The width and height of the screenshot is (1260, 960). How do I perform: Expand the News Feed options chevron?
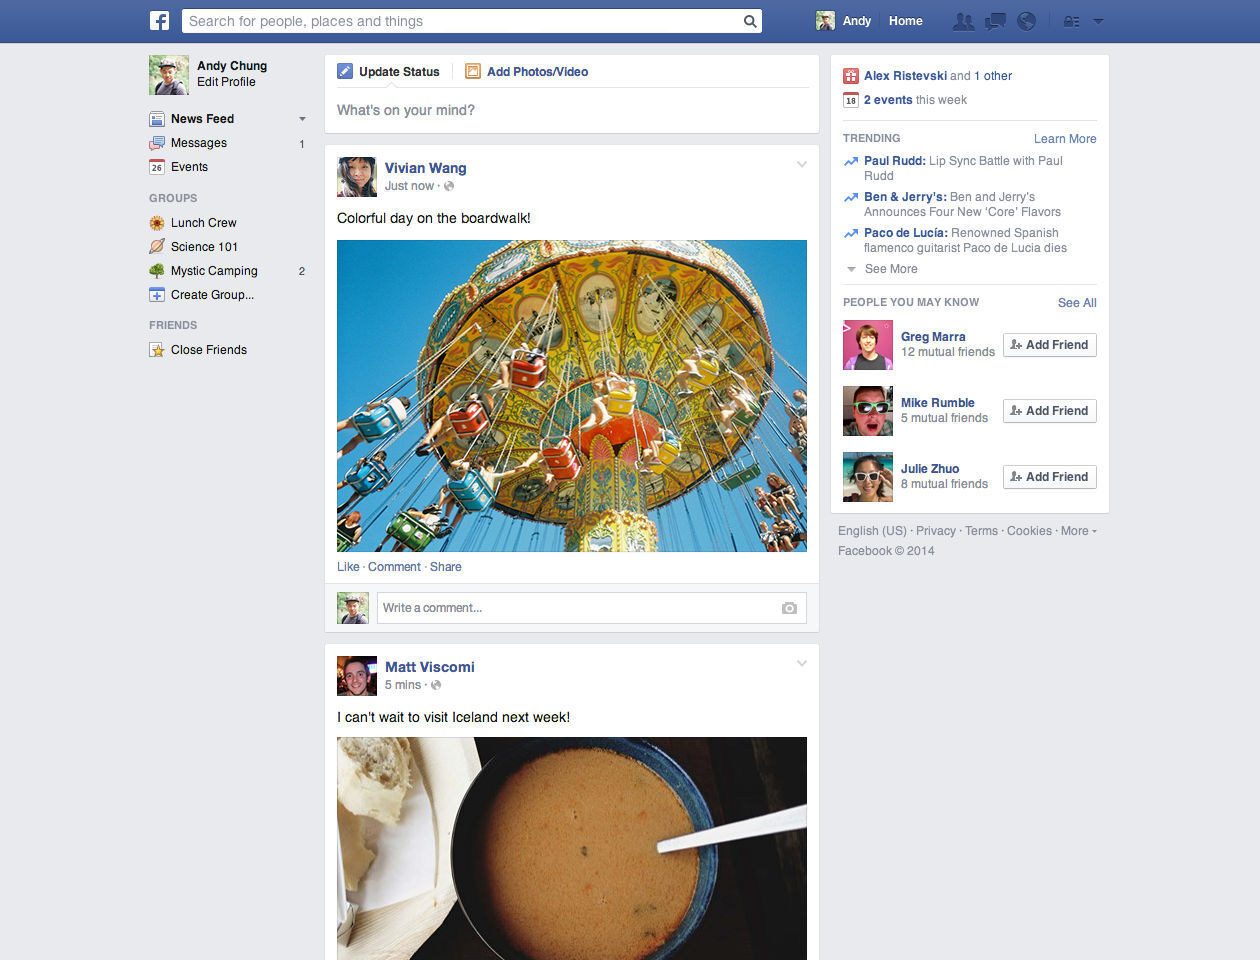[x=302, y=118]
